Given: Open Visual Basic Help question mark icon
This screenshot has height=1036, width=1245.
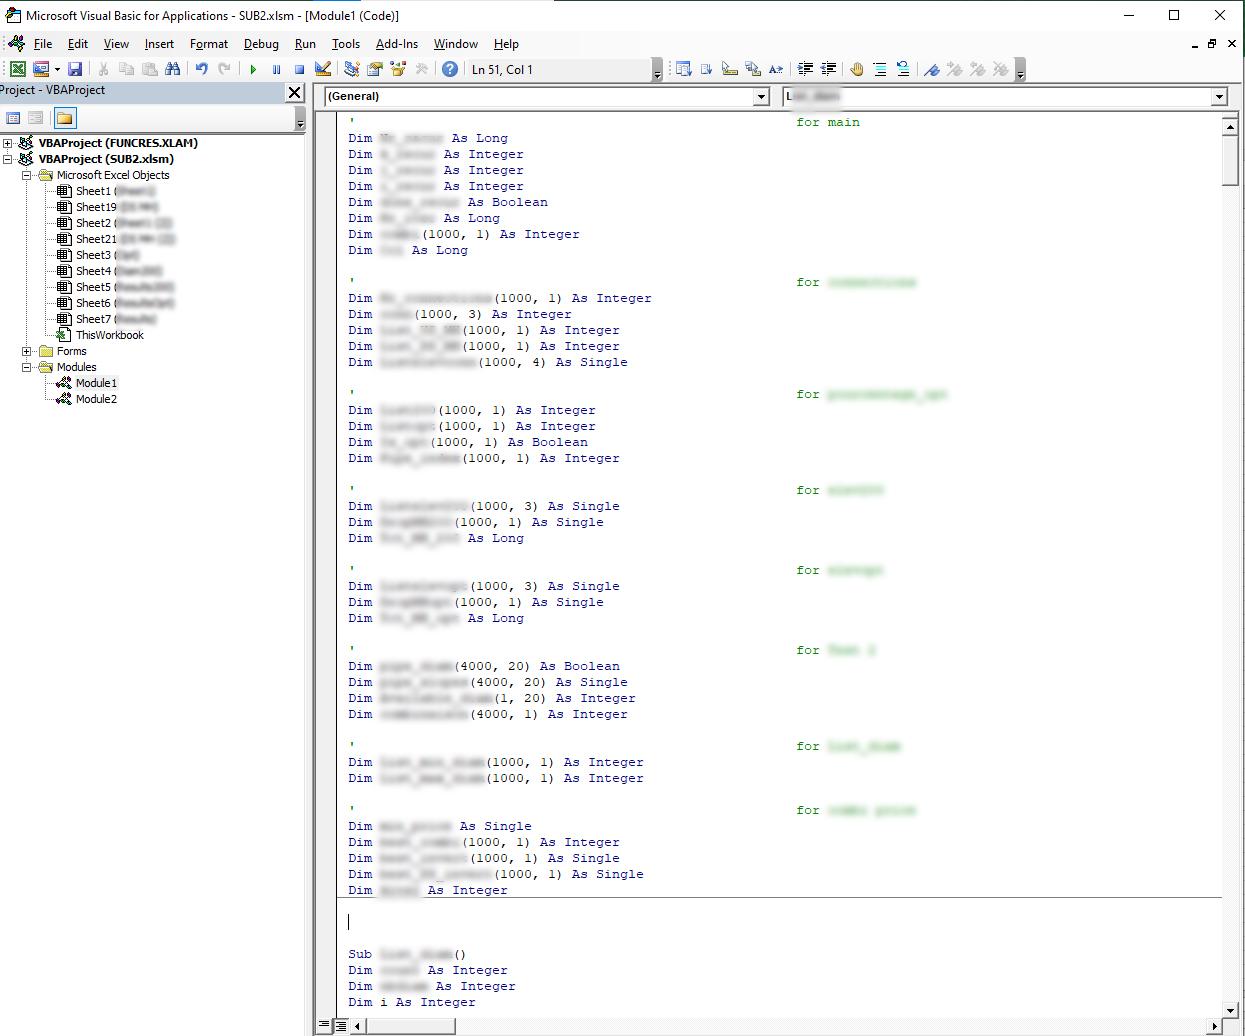Looking at the screenshot, I should pos(450,69).
